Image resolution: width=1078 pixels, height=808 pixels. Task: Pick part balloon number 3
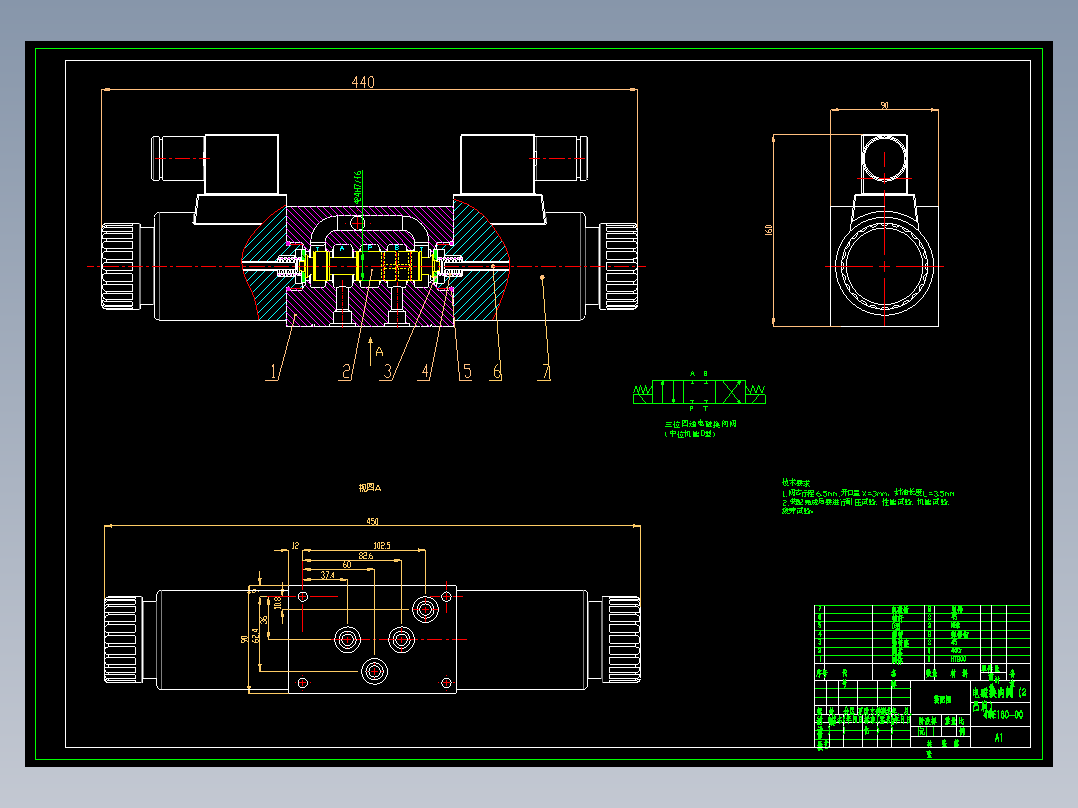[388, 372]
